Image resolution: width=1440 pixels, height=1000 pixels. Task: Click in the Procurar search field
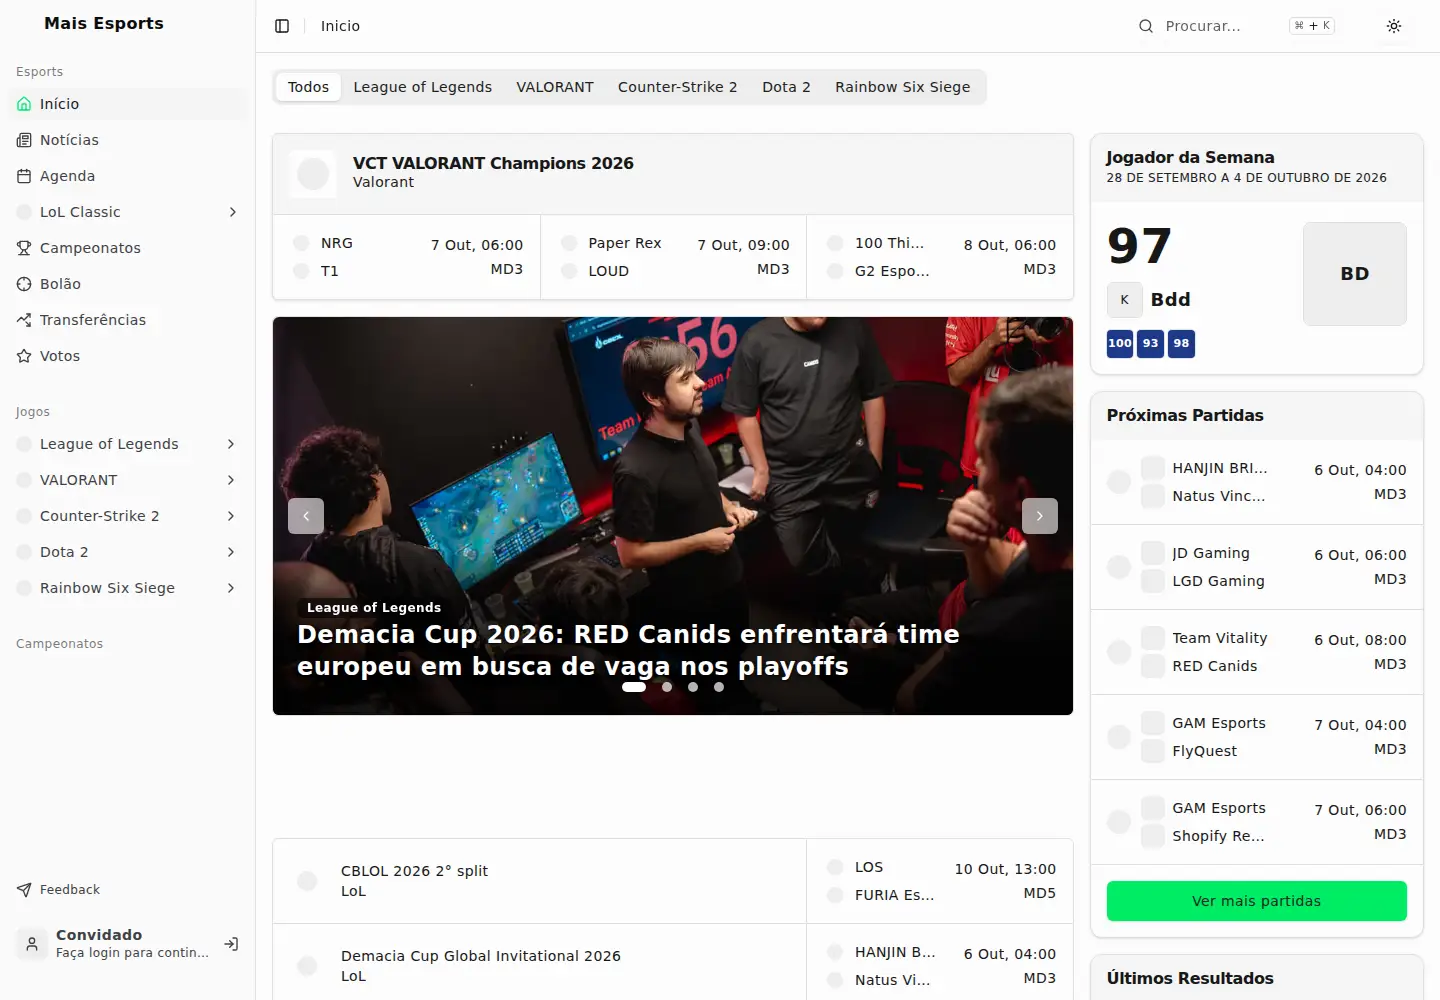[x=1236, y=26]
